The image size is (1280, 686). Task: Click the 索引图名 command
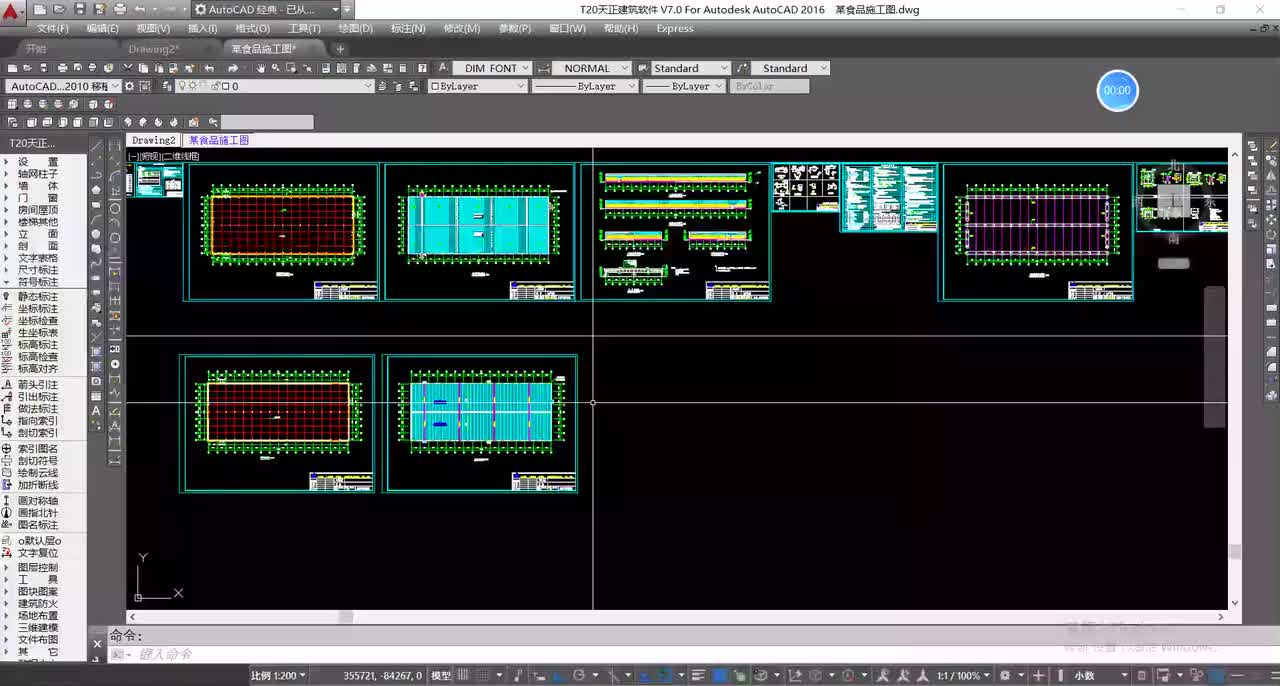point(38,449)
